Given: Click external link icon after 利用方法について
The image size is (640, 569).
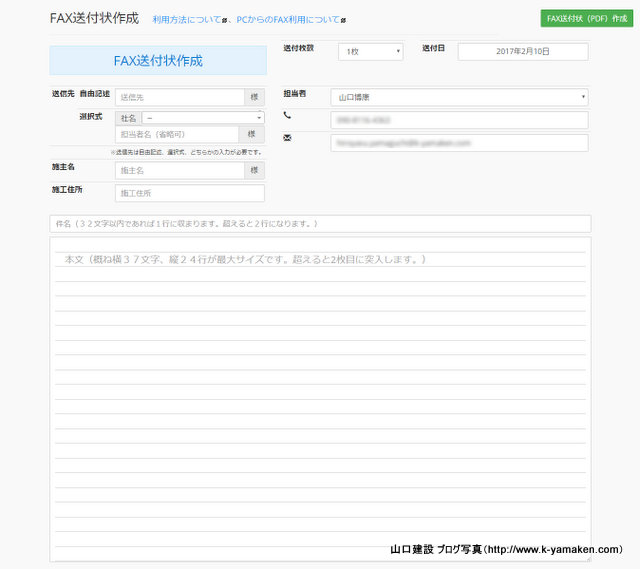Looking at the screenshot, I should pyautogui.click(x=224, y=20).
